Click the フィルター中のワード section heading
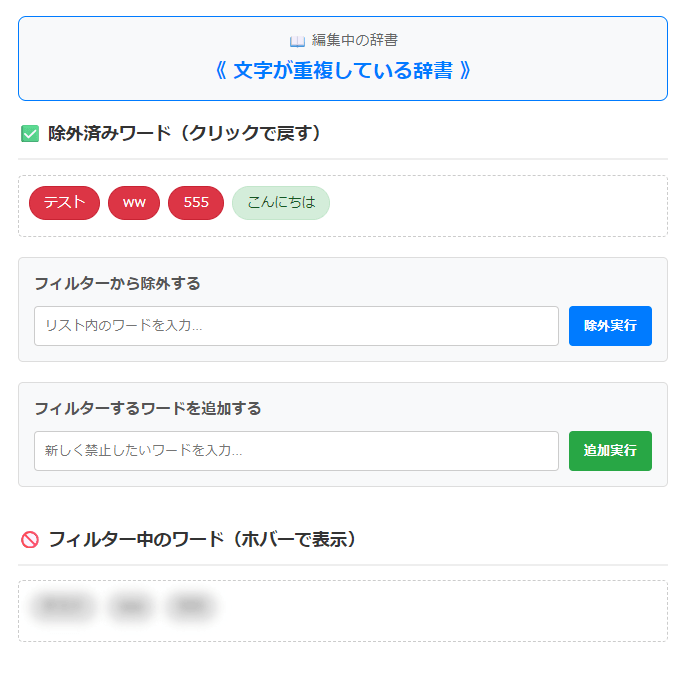686x680 pixels. coord(203,540)
